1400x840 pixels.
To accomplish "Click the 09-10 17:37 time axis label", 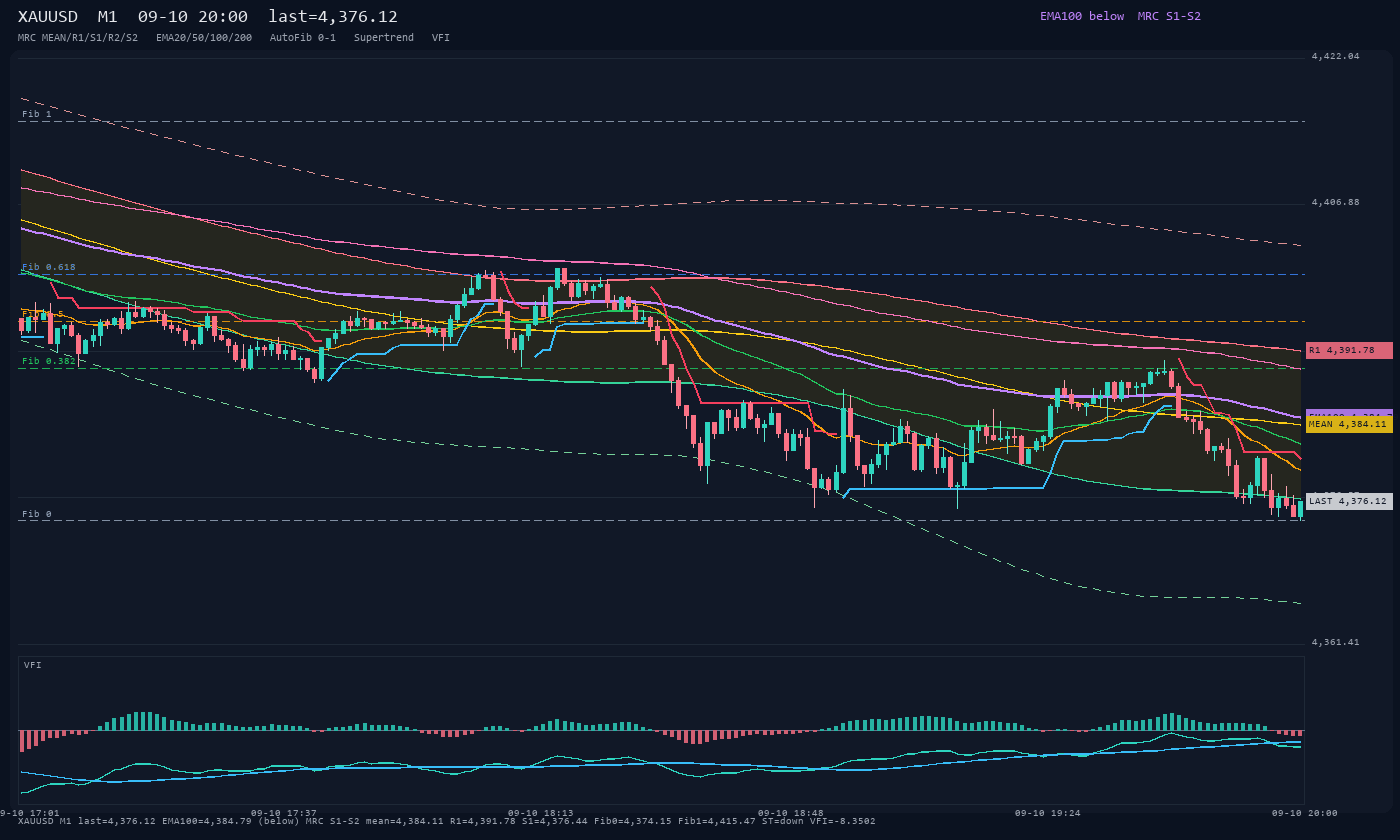I will [x=284, y=813].
